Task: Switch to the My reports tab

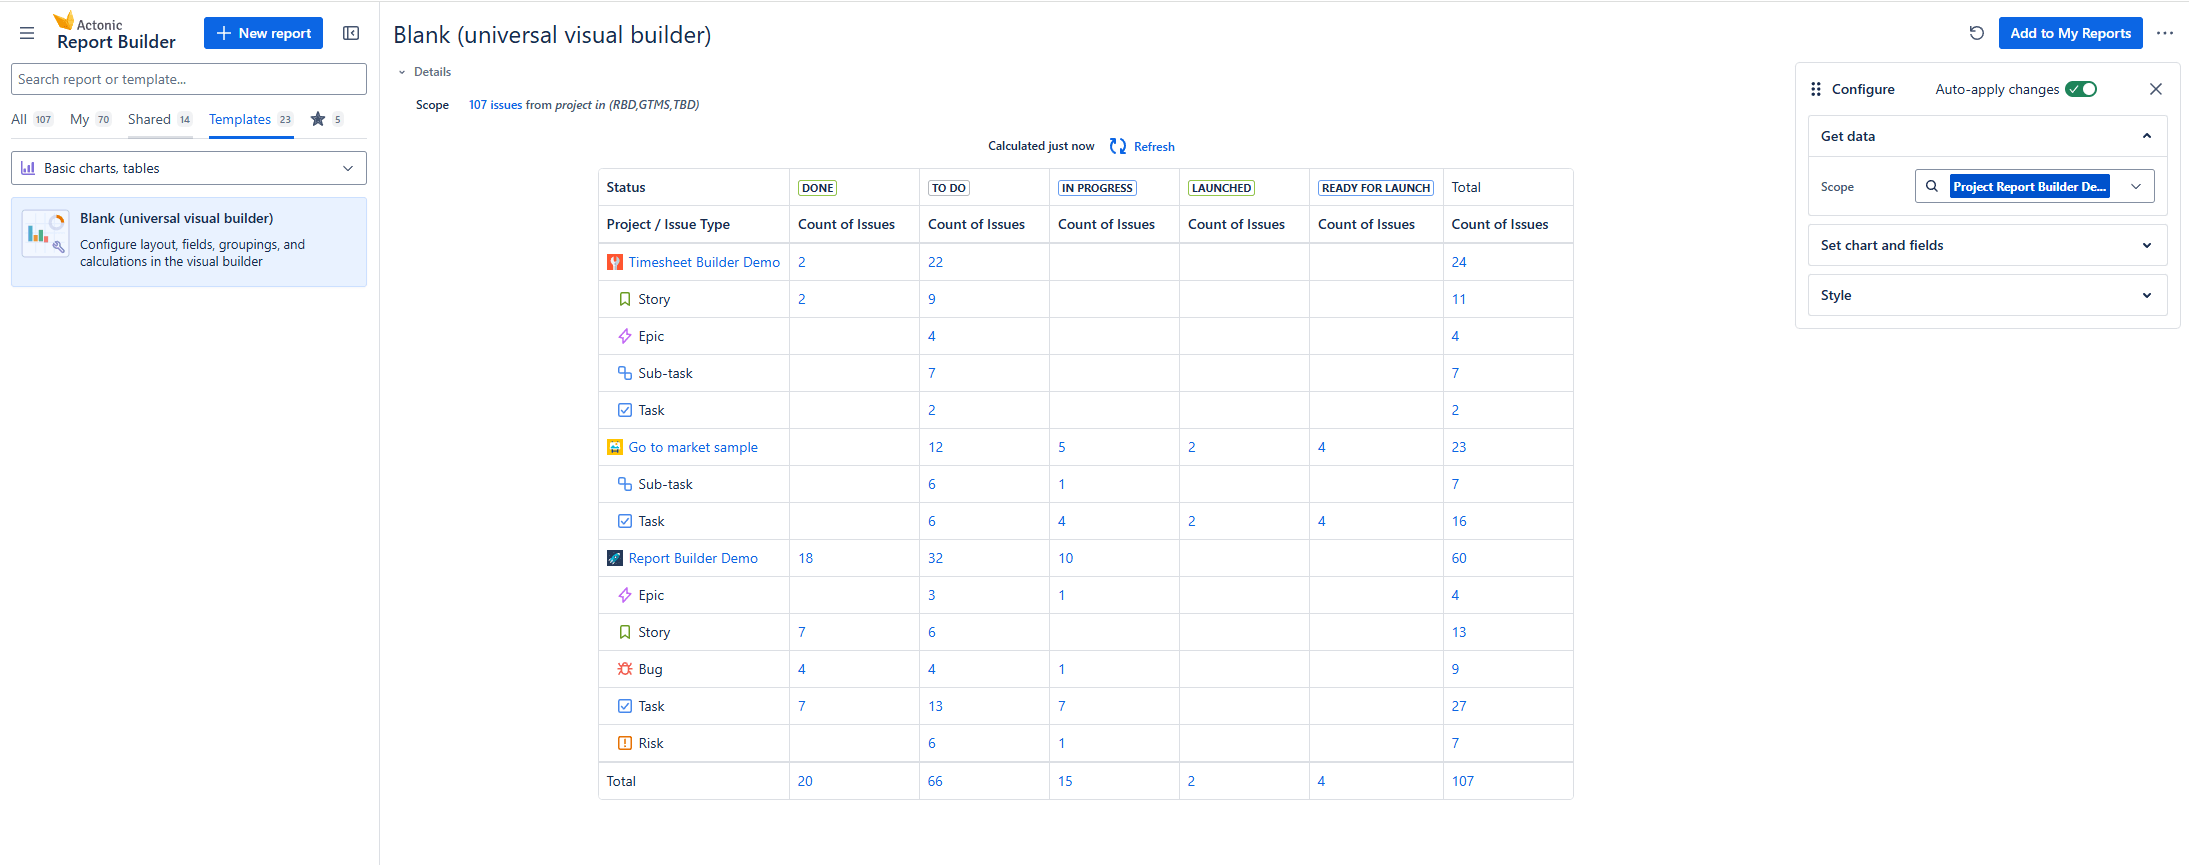Action: tap(90, 119)
